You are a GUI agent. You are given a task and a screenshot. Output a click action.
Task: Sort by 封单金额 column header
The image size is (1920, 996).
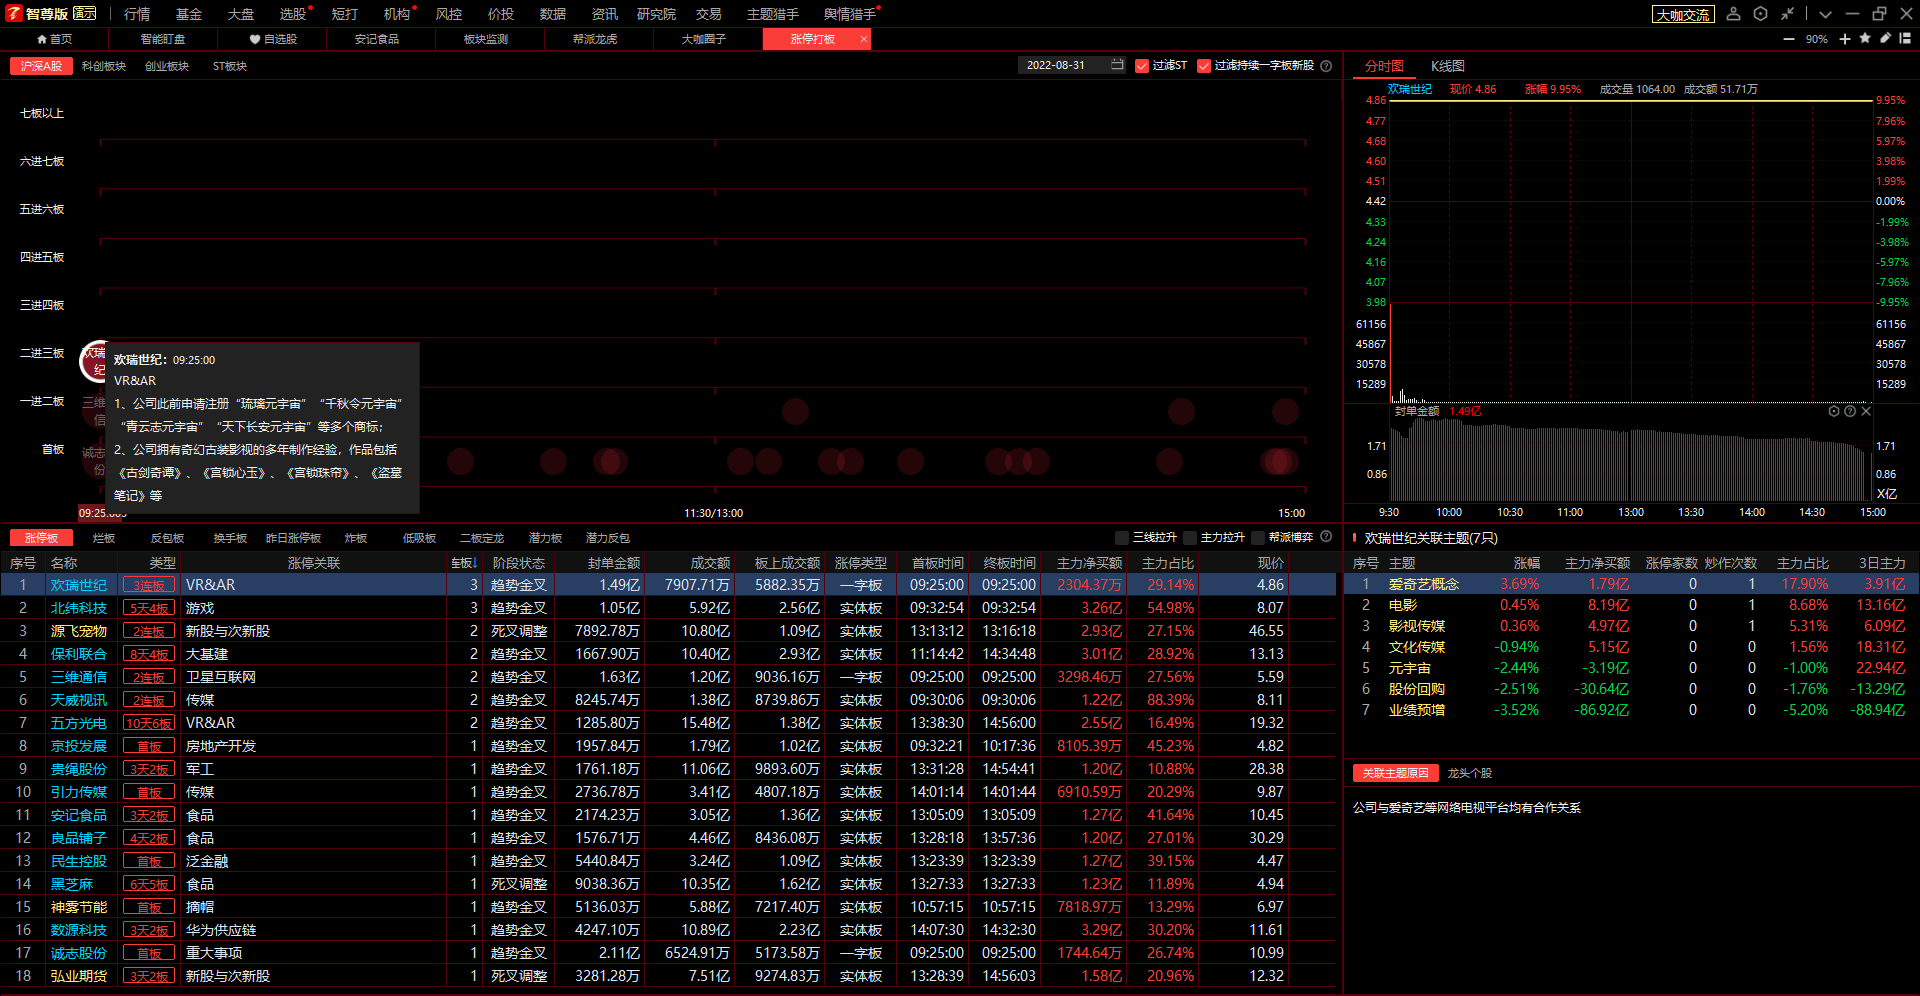coord(614,563)
